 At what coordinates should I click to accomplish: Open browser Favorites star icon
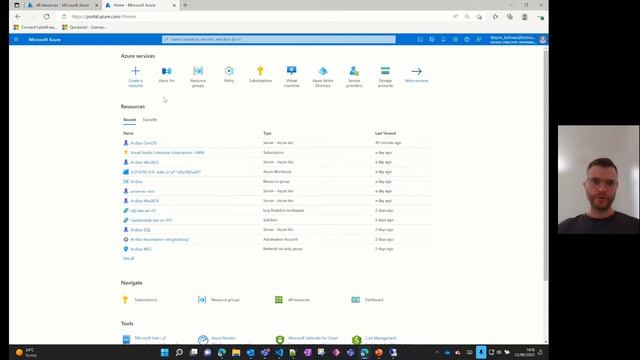click(495, 17)
